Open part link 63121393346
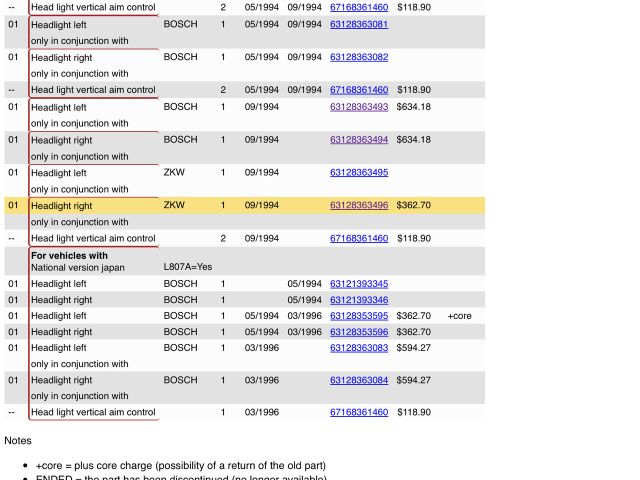Image resolution: width=640 pixels, height=480 pixels. click(359, 300)
